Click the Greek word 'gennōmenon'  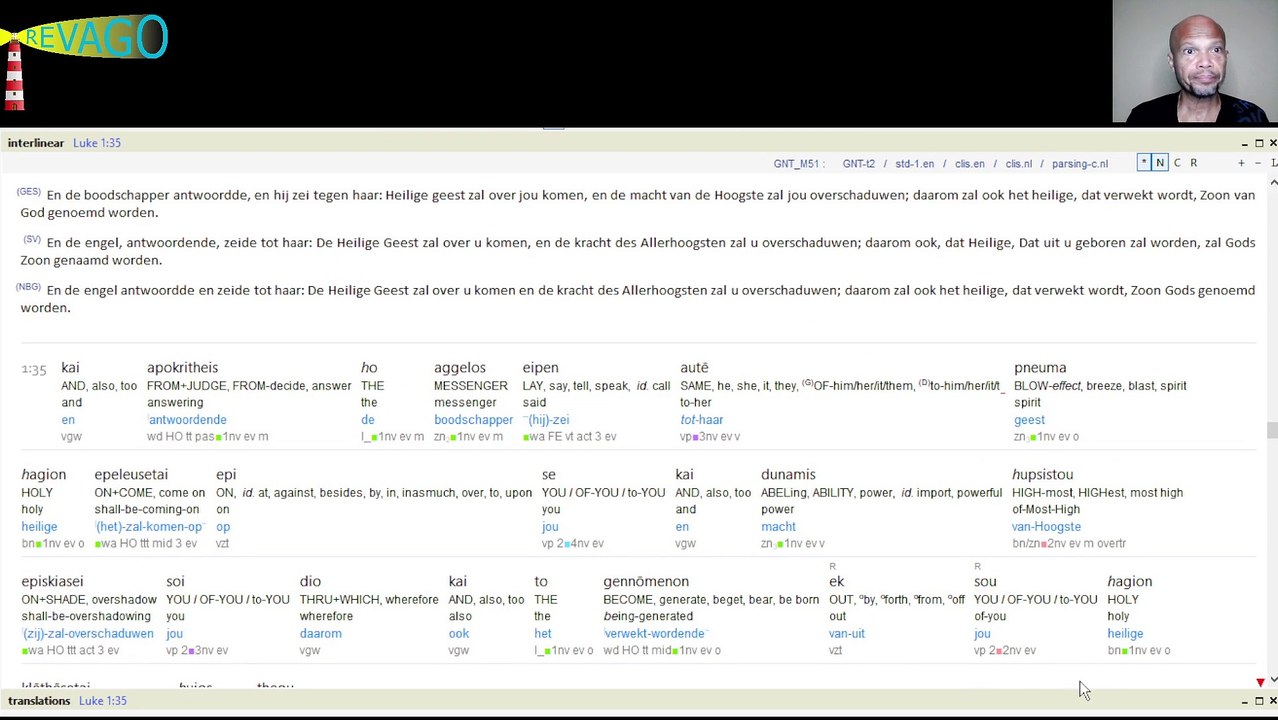click(646, 582)
